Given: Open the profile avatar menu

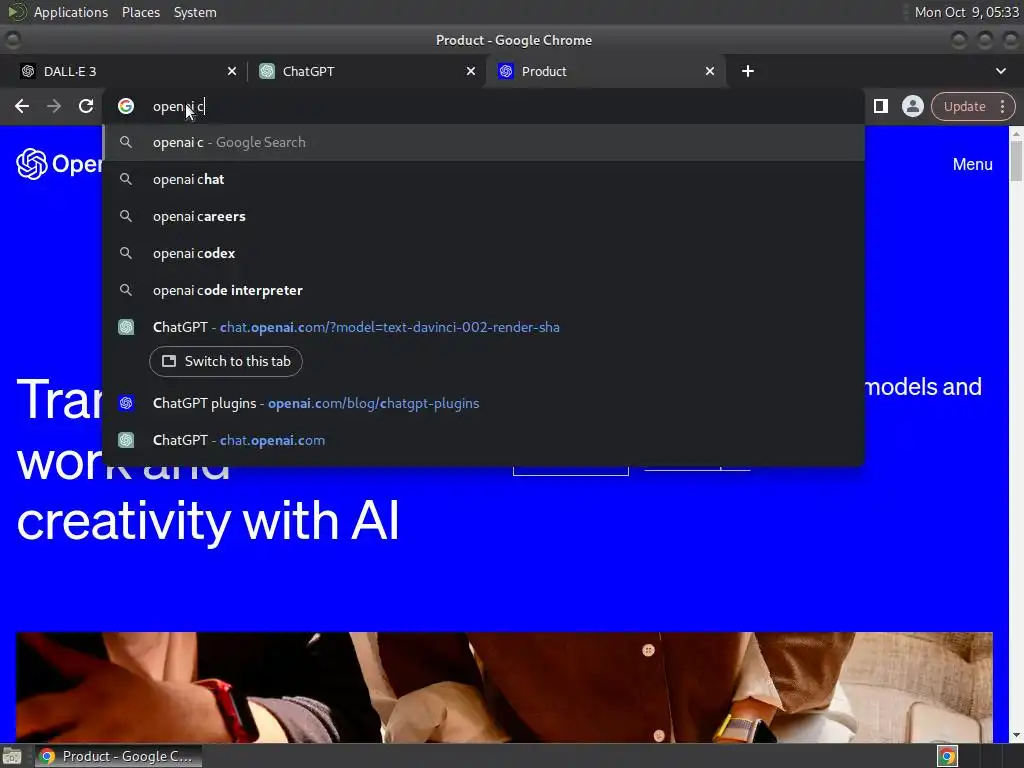Looking at the screenshot, I should (x=912, y=106).
